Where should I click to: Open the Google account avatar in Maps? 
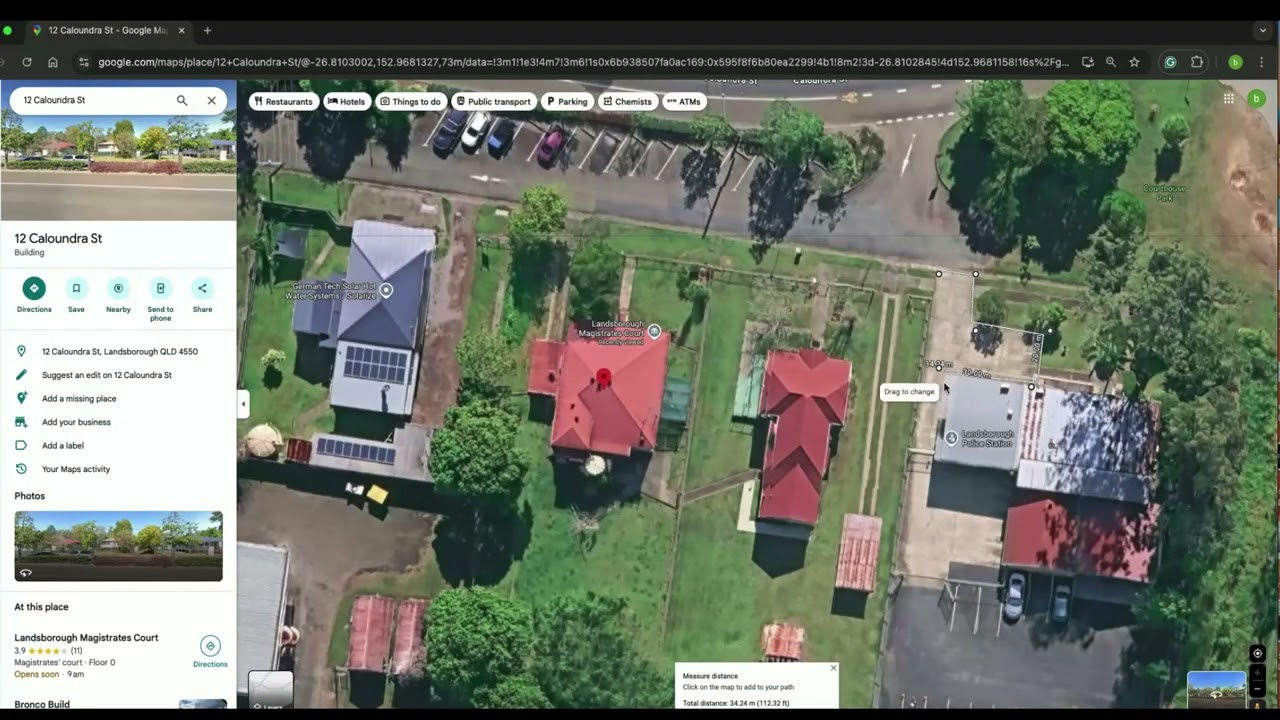click(x=1256, y=98)
